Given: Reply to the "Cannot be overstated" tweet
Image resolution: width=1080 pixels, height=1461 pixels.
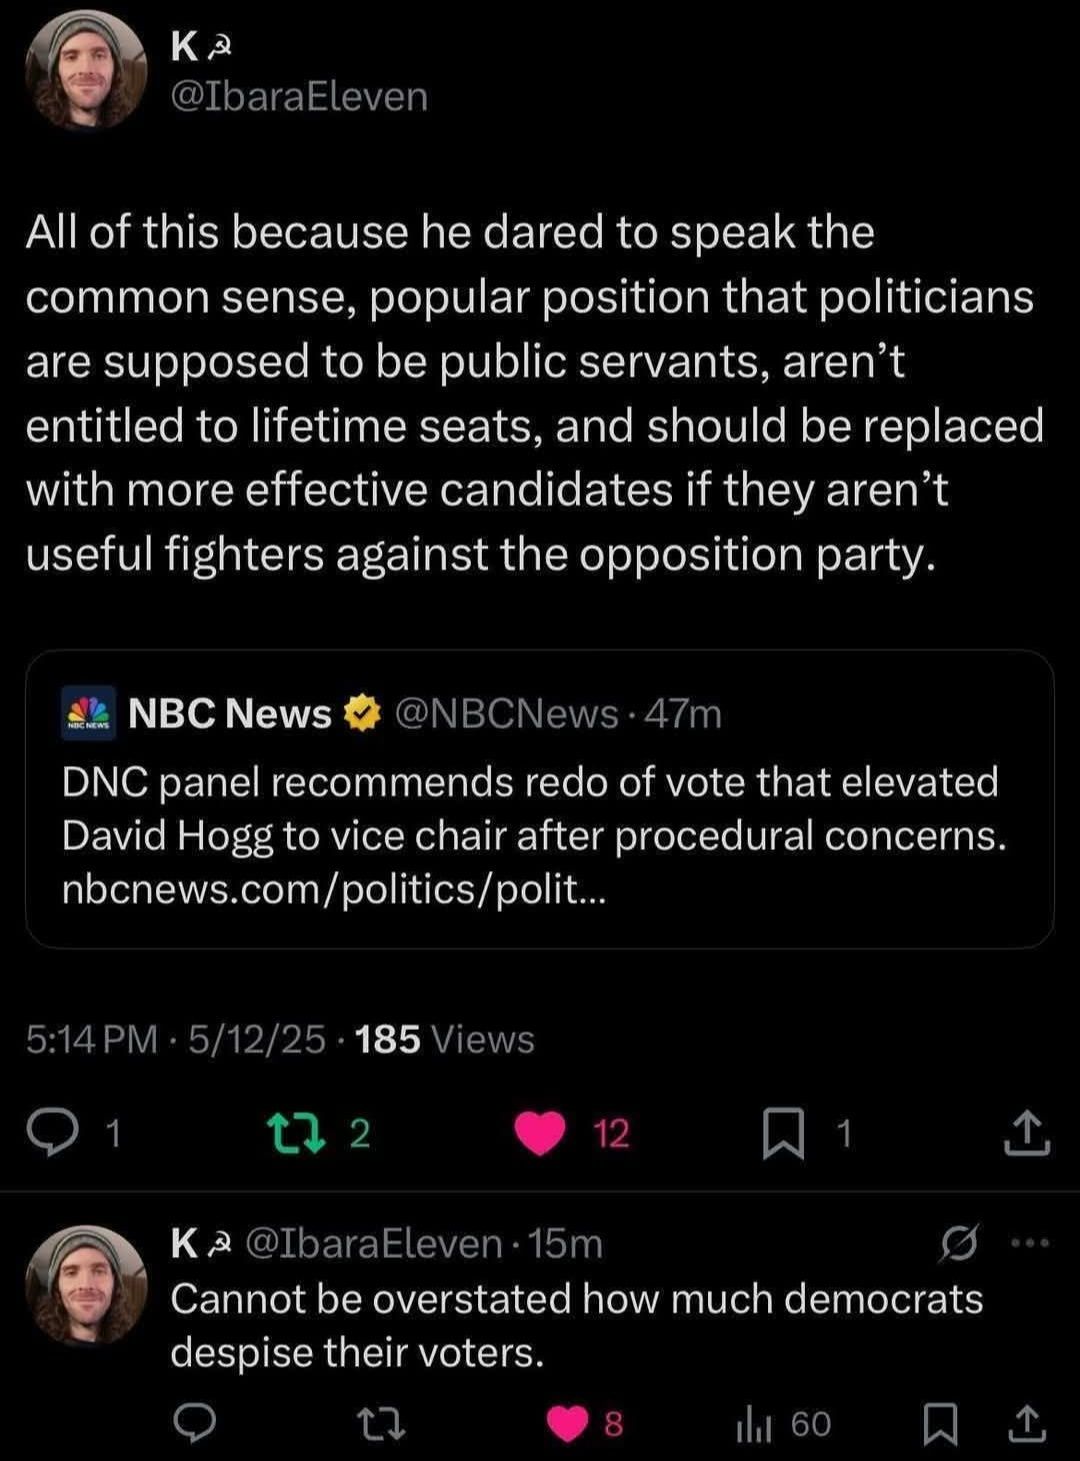Looking at the screenshot, I should pyautogui.click(x=195, y=1423).
